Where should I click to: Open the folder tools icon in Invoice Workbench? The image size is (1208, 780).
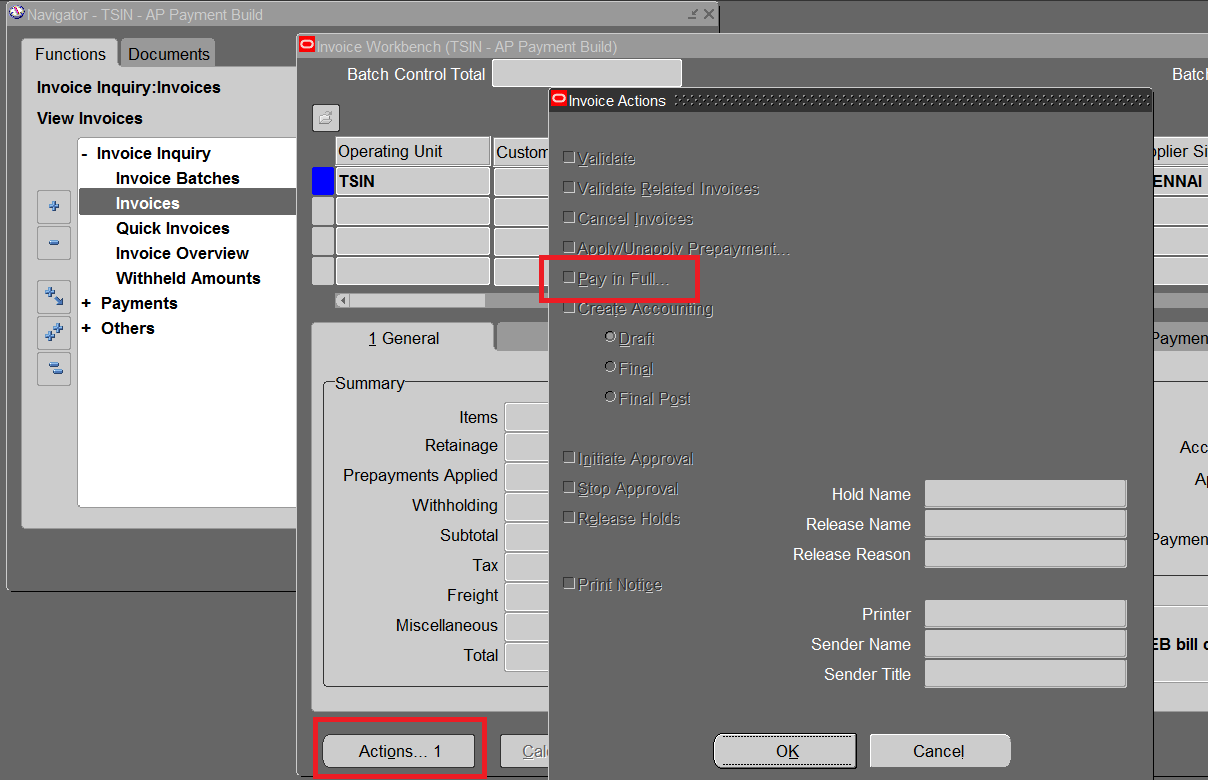(x=325, y=117)
